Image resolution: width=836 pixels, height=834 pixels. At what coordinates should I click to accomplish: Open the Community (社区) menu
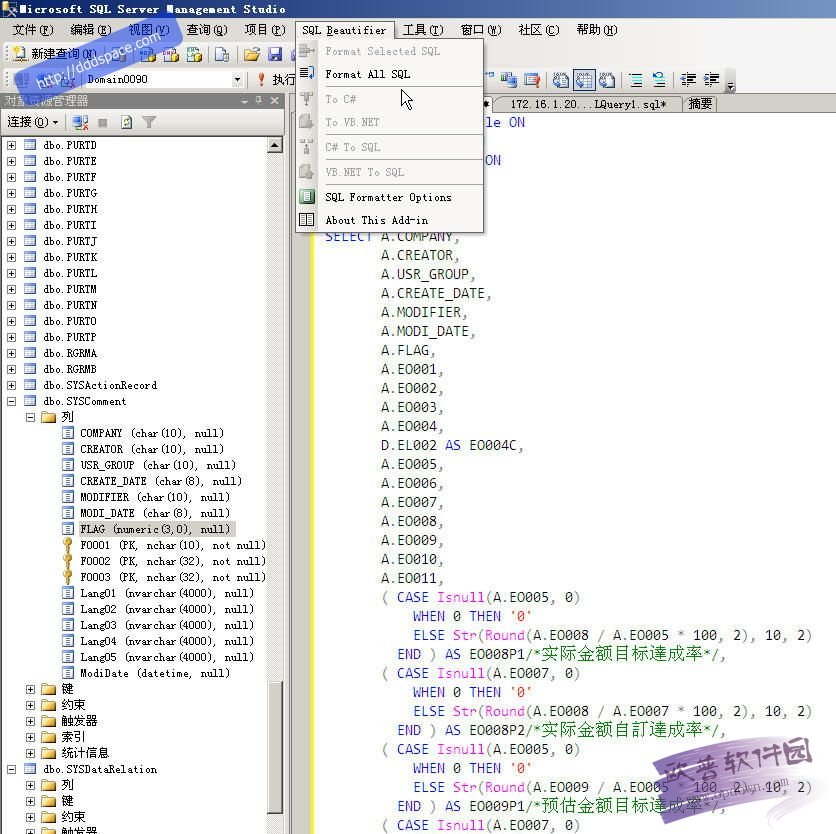point(538,30)
